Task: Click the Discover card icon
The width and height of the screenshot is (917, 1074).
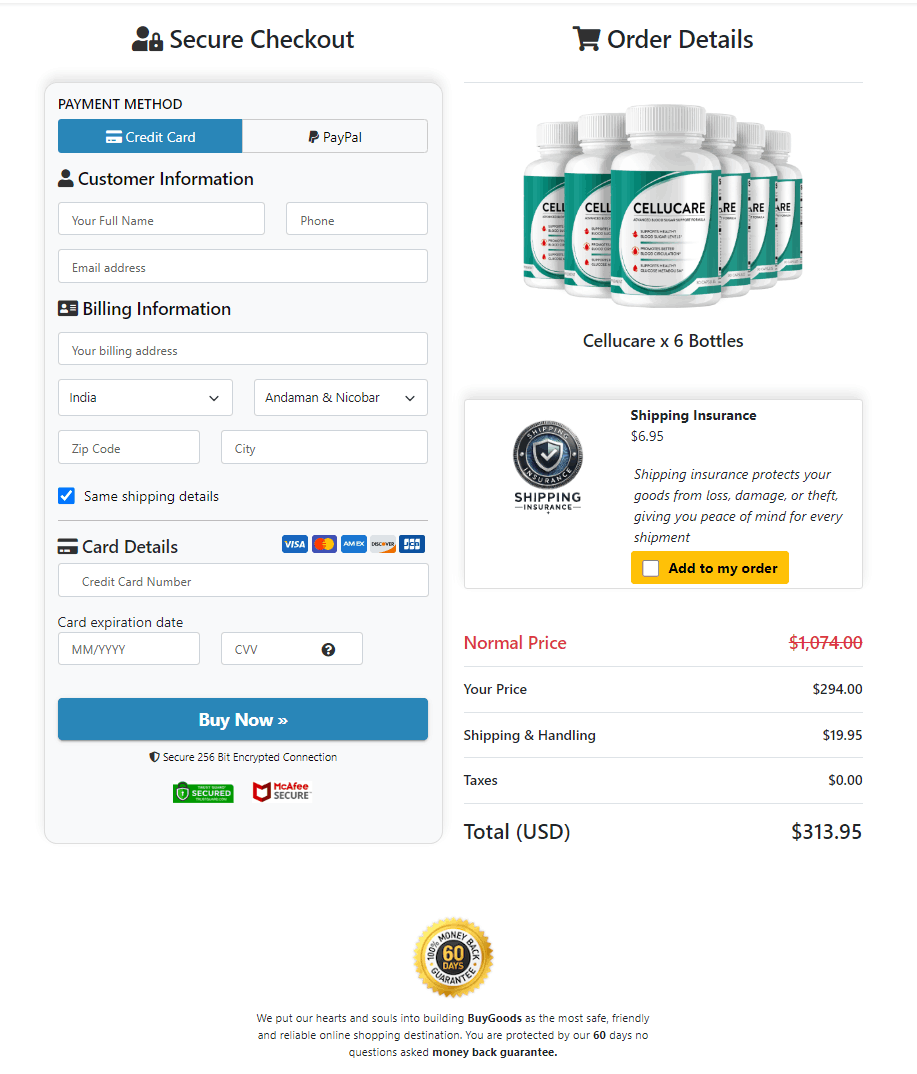Action: [382, 544]
